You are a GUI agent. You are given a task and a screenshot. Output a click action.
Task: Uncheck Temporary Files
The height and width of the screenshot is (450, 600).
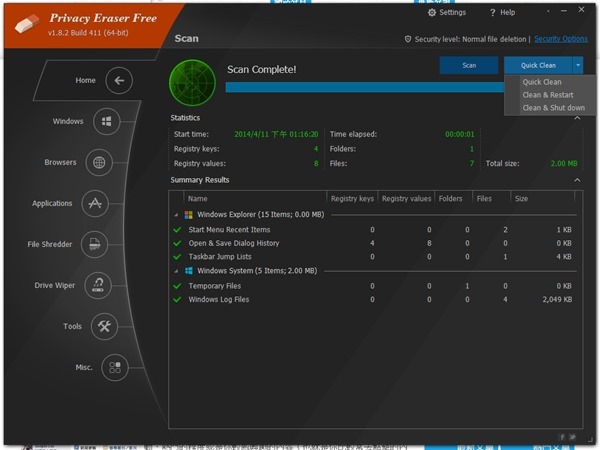(177, 286)
